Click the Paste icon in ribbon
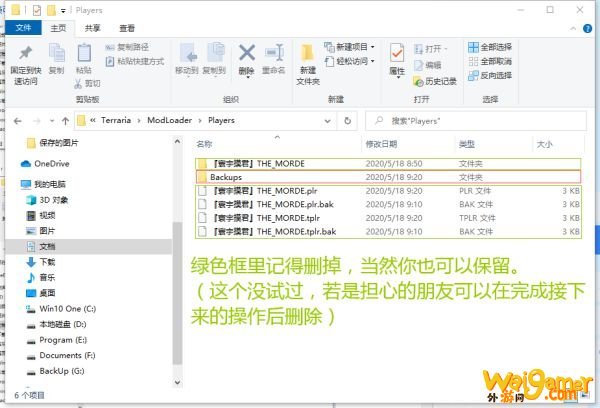The height and width of the screenshot is (408, 600). [x=84, y=53]
